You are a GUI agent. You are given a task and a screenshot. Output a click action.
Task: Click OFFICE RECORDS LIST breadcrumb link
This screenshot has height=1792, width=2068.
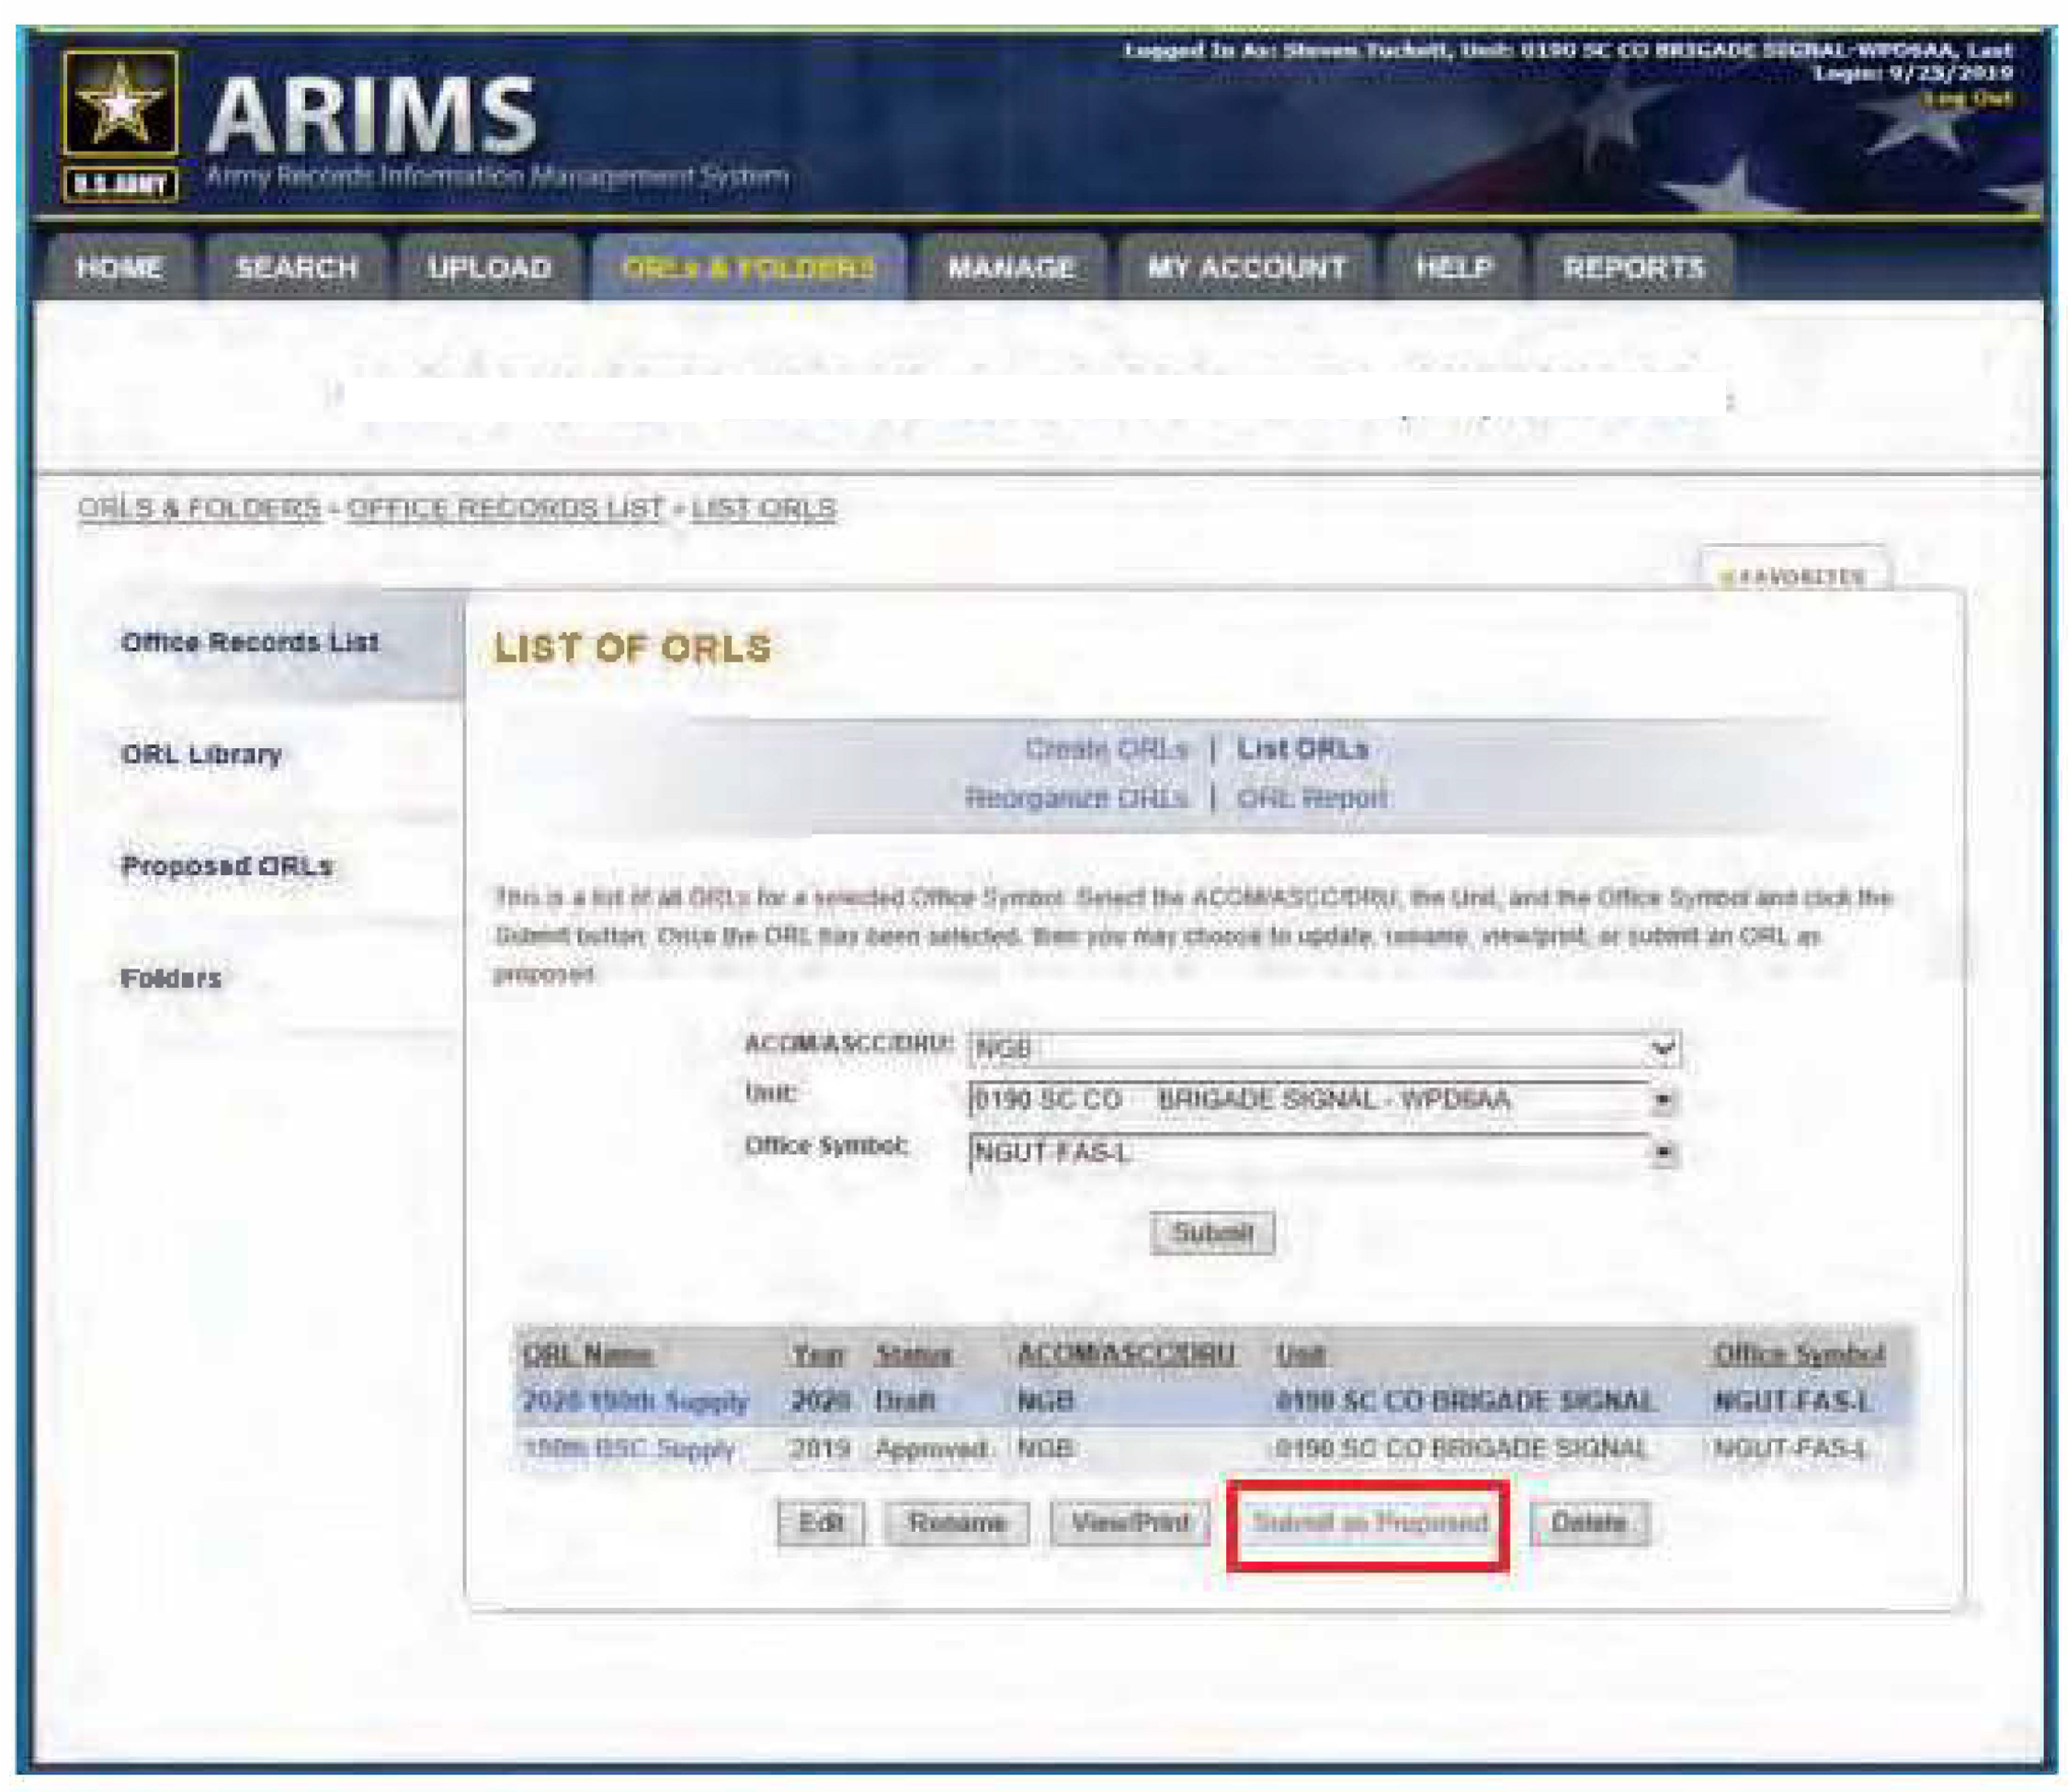click(505, 508)
